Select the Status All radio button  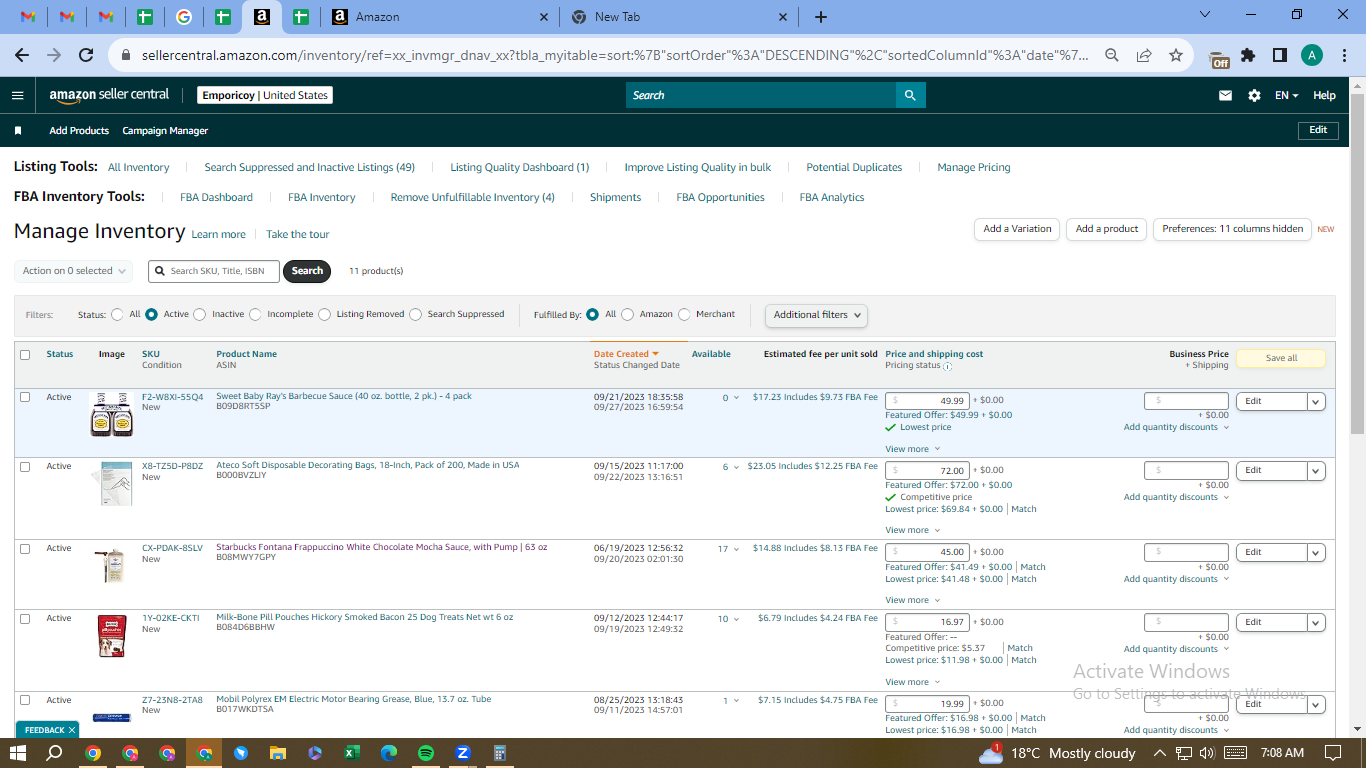click(118, 314)
